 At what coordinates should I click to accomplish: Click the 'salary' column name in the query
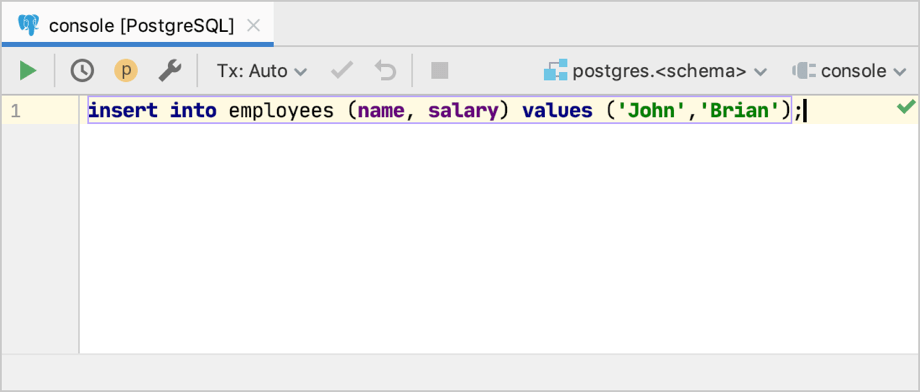(x=463, y=110)
